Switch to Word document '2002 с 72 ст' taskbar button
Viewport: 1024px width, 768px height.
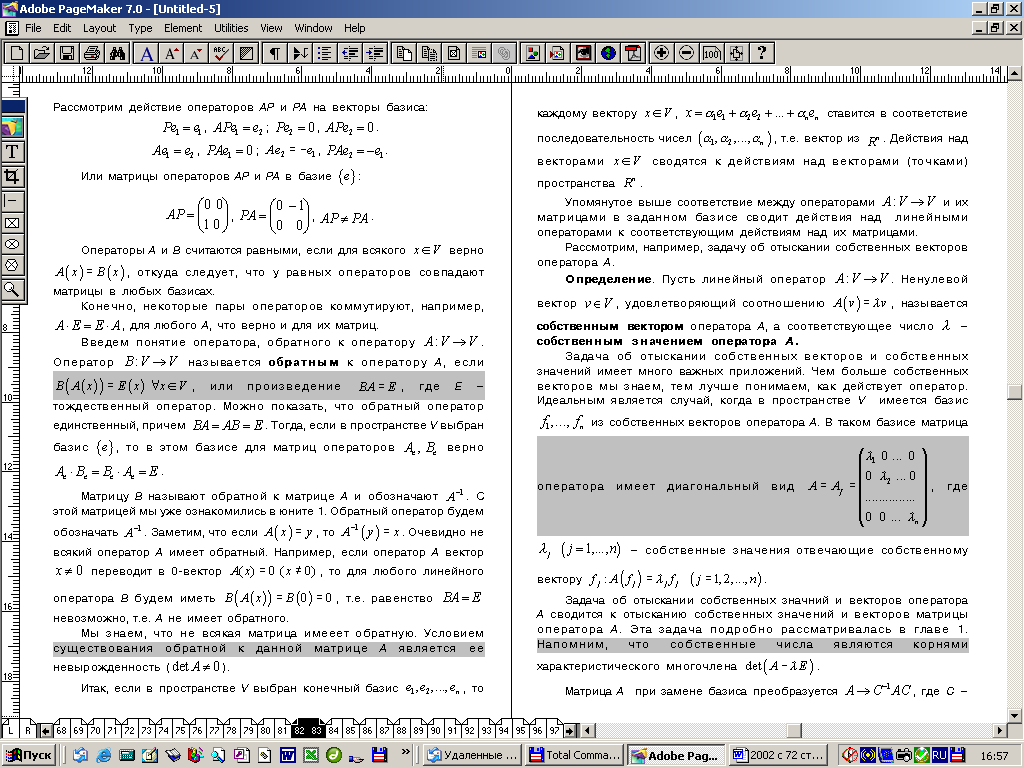(x=778, y=755)
